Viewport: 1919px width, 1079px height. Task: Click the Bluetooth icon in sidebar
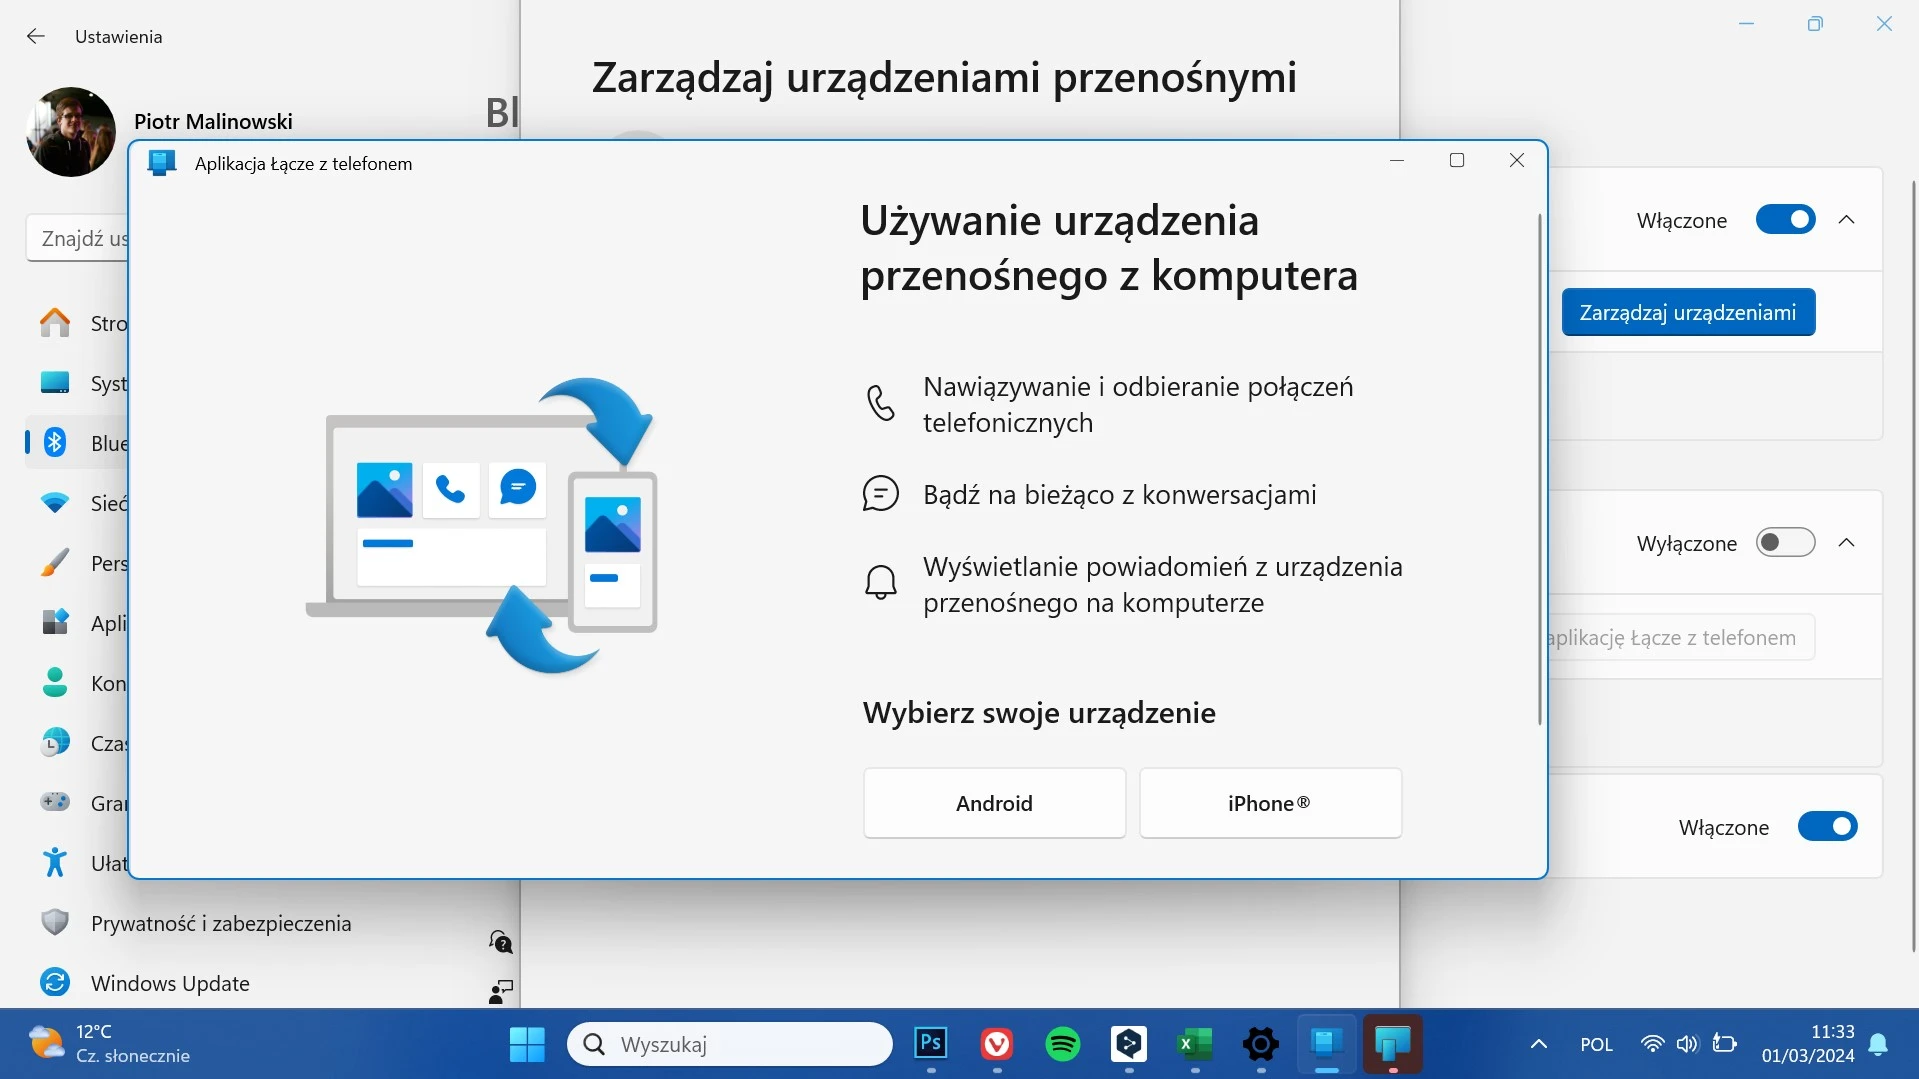point(55,443)
